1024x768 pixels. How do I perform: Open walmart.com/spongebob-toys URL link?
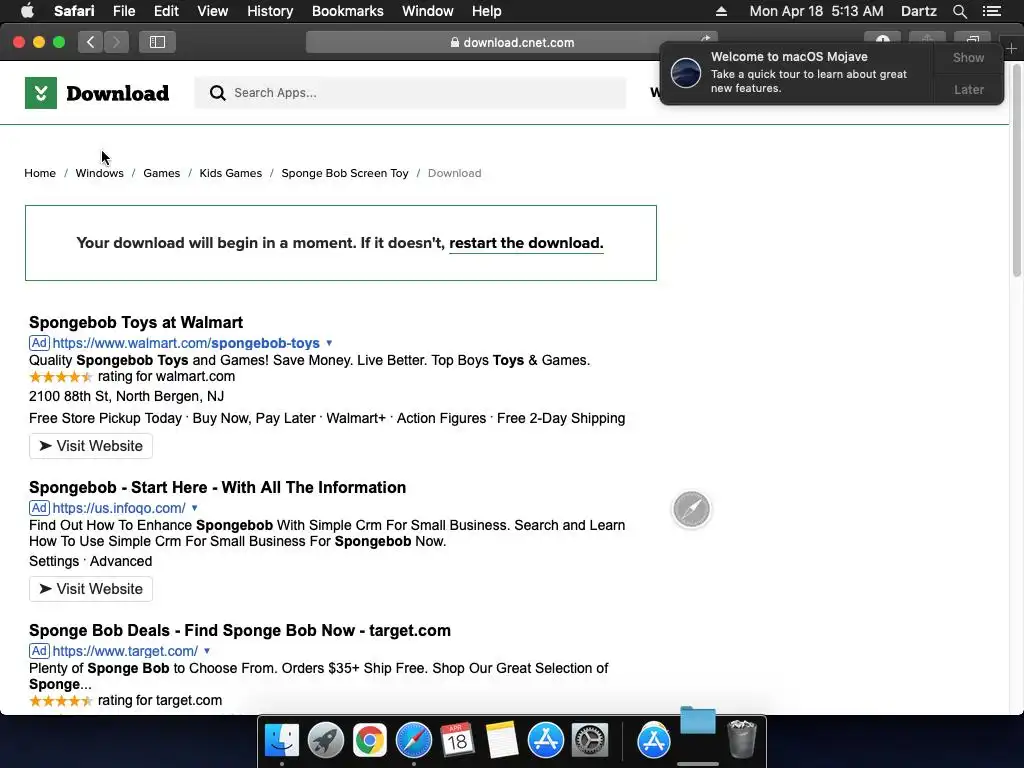(186, 343)
